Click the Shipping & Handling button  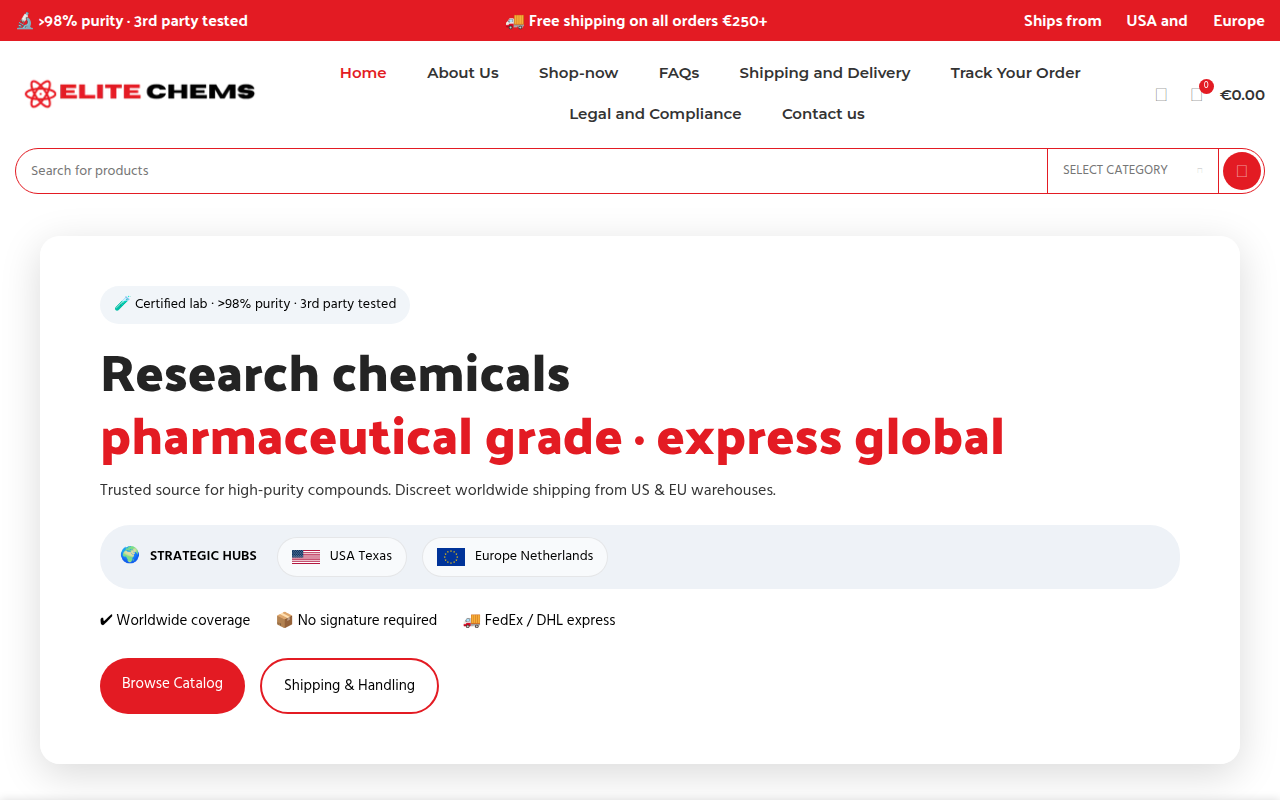pos(349,686)
